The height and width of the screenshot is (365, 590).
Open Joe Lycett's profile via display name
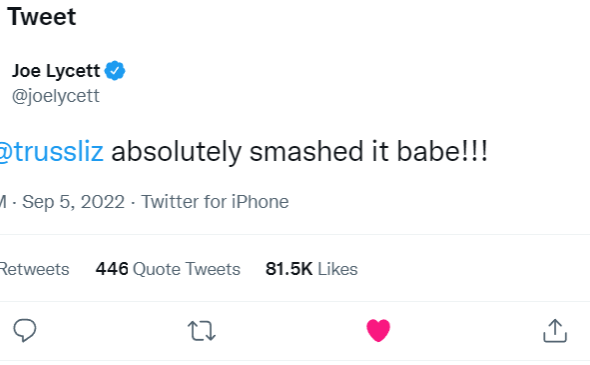coord(56,71)
